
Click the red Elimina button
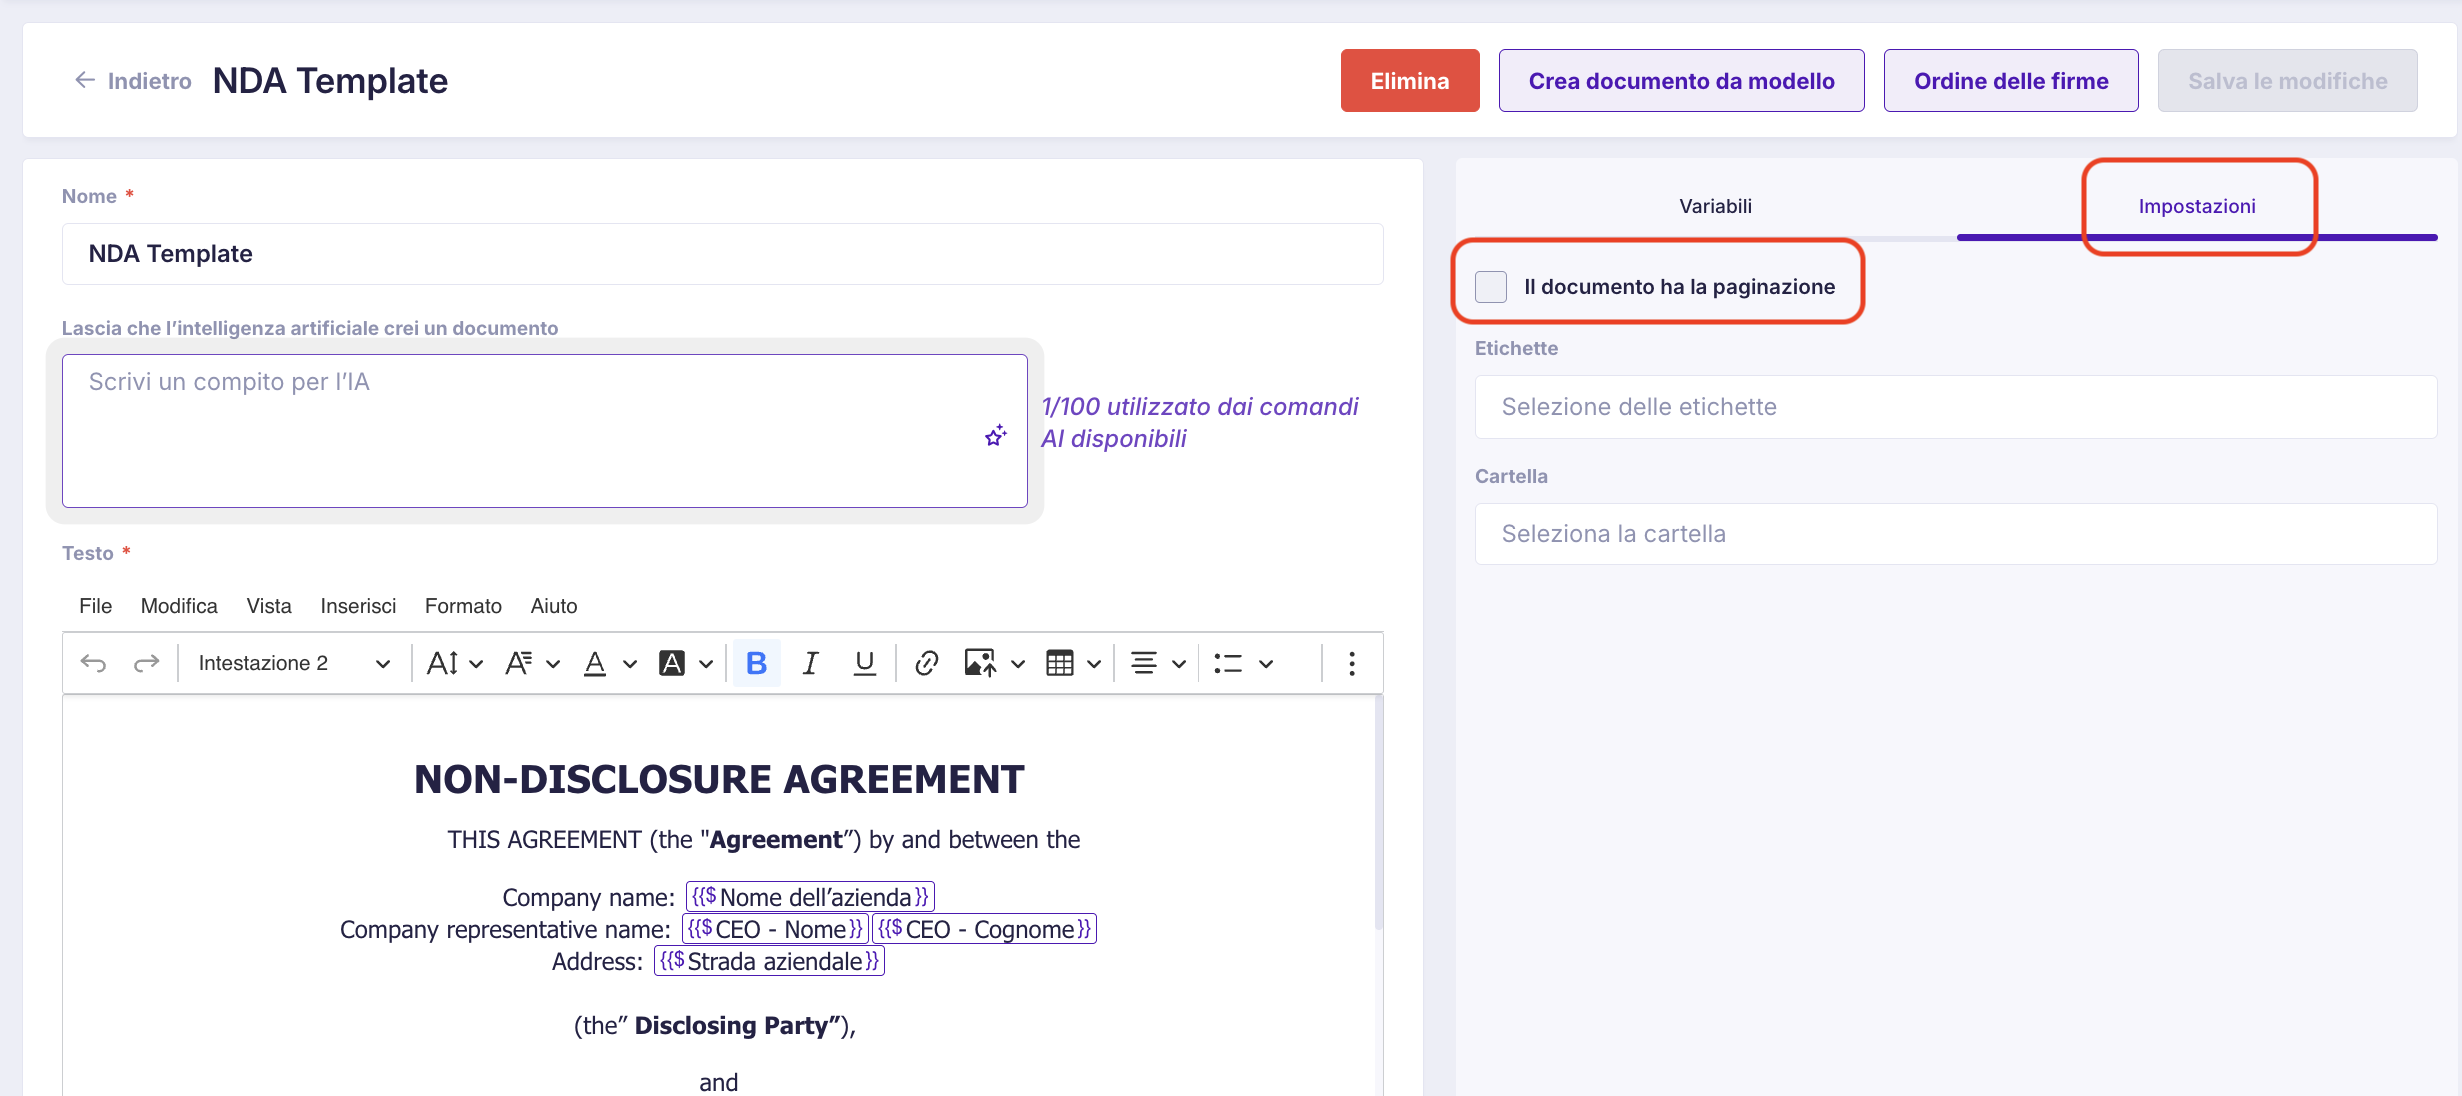pyautogui.click(x=1409, y=81)
